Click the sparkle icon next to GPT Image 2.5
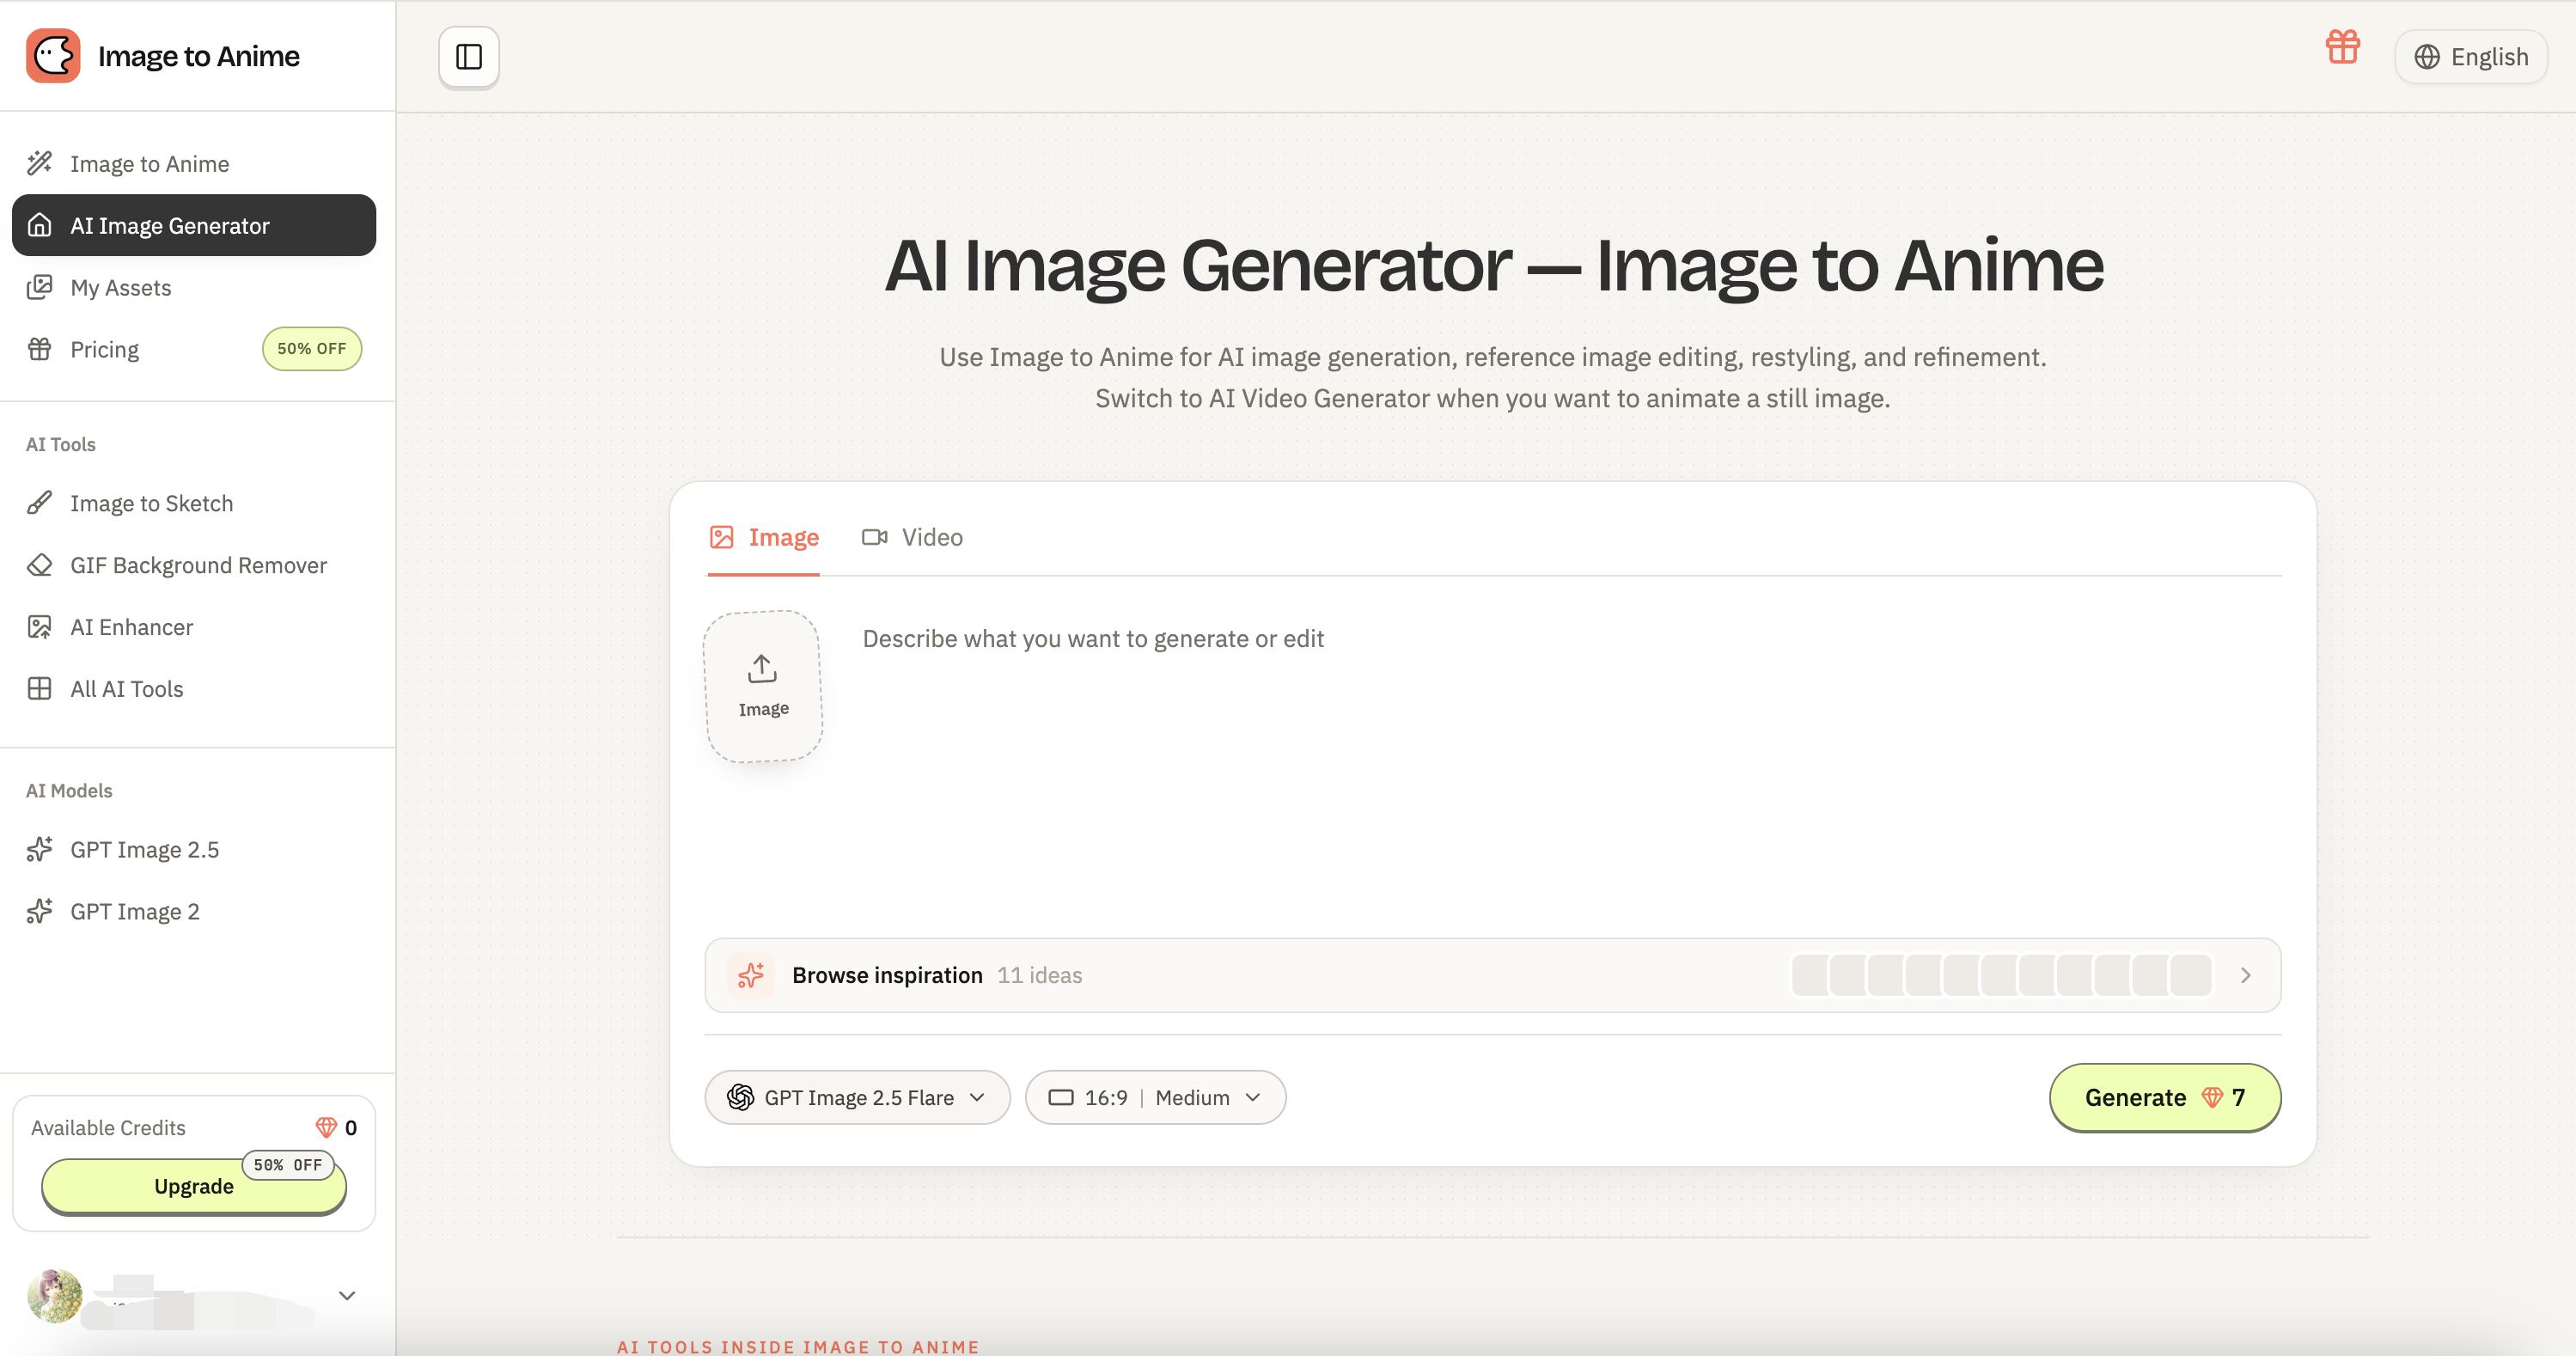 [x=40, y=849]
